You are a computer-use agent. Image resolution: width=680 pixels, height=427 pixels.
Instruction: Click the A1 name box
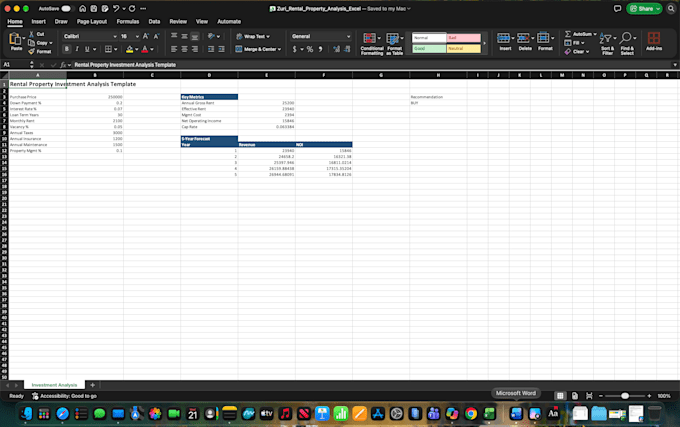pos(15,65)
